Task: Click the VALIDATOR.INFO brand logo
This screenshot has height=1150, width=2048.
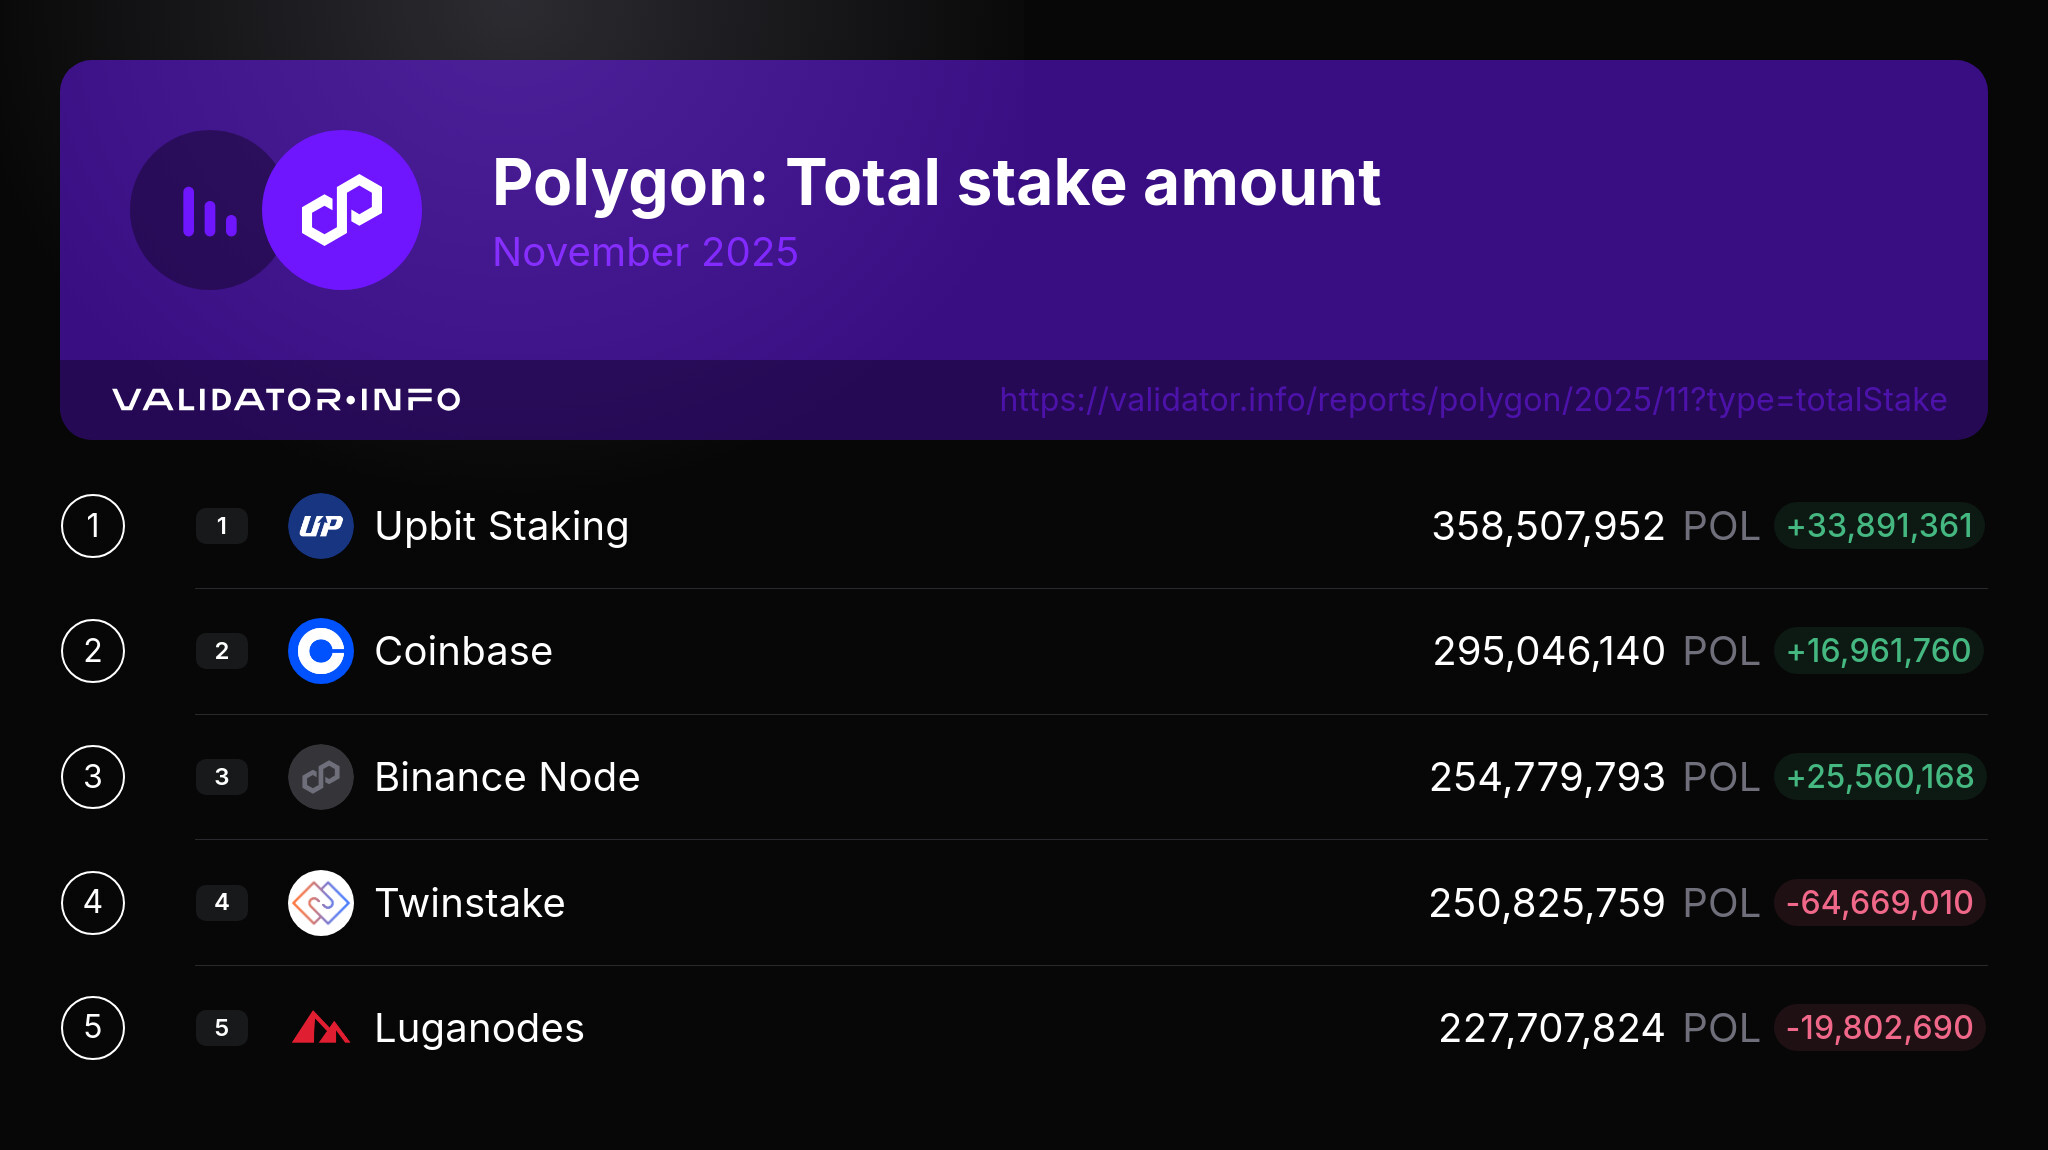Action: [x=286, y=400]
